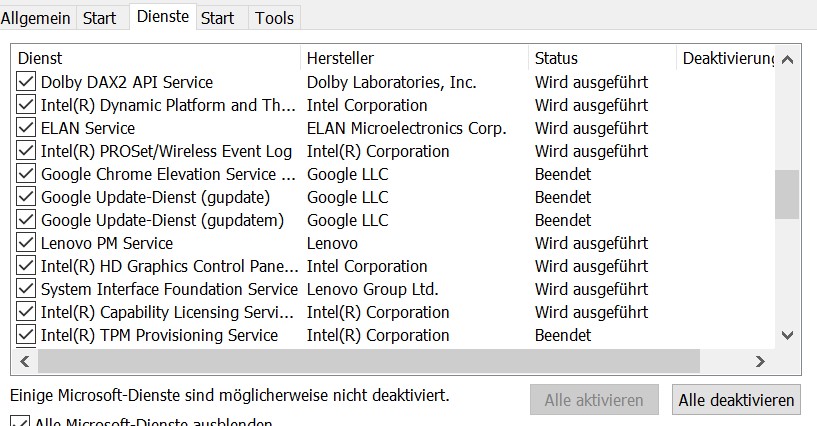Toggle Intel(R) Capability Licensing Service checkbox
The height and width of the screenshot is (426, 817).
point(26,311)
